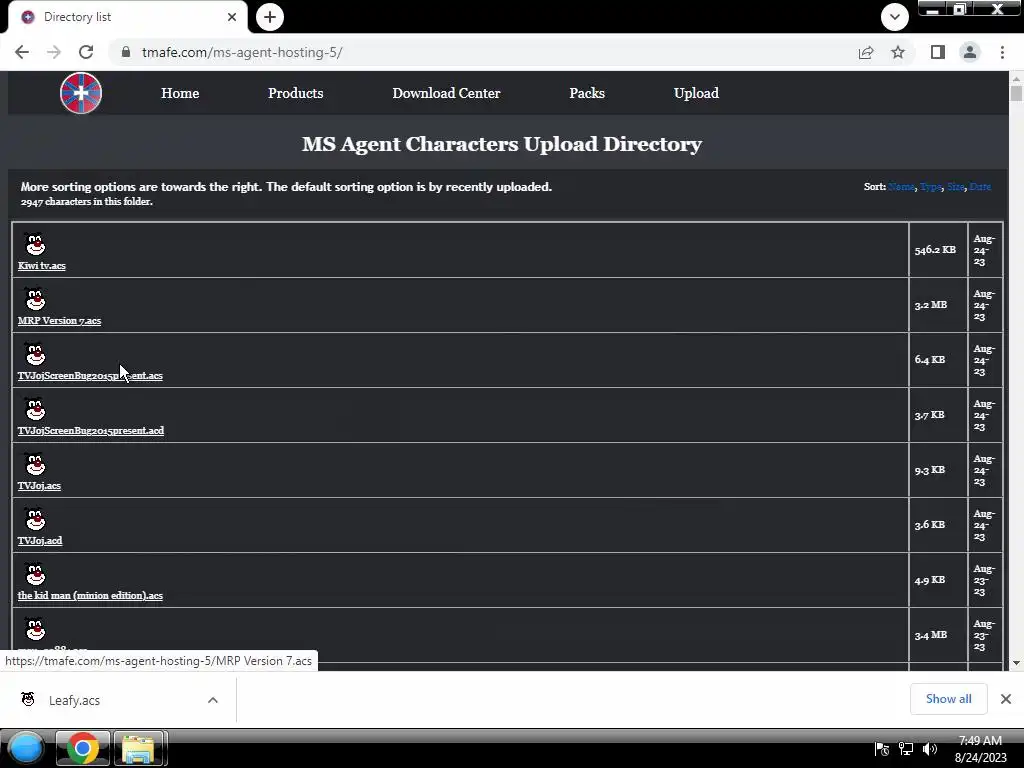Screen dimensions: 1024x768
Task: Click the padlock site info icon
Action: click(x=126, y=52)
